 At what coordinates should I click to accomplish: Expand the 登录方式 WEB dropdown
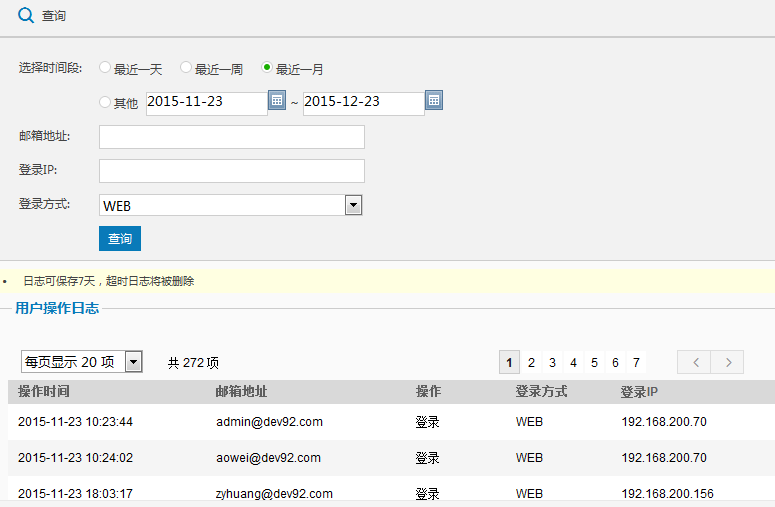click(x=352, y=205)
